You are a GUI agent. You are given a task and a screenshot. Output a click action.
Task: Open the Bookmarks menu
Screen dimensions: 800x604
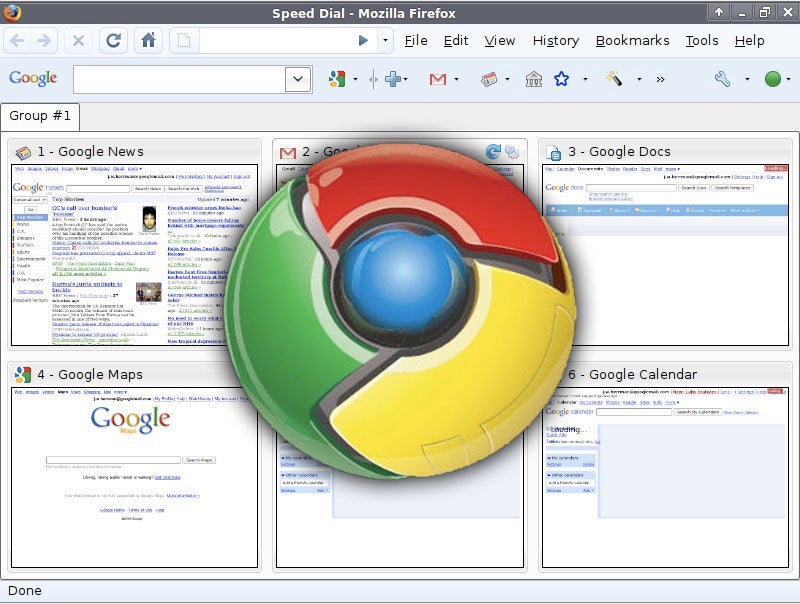coord(633,40)
